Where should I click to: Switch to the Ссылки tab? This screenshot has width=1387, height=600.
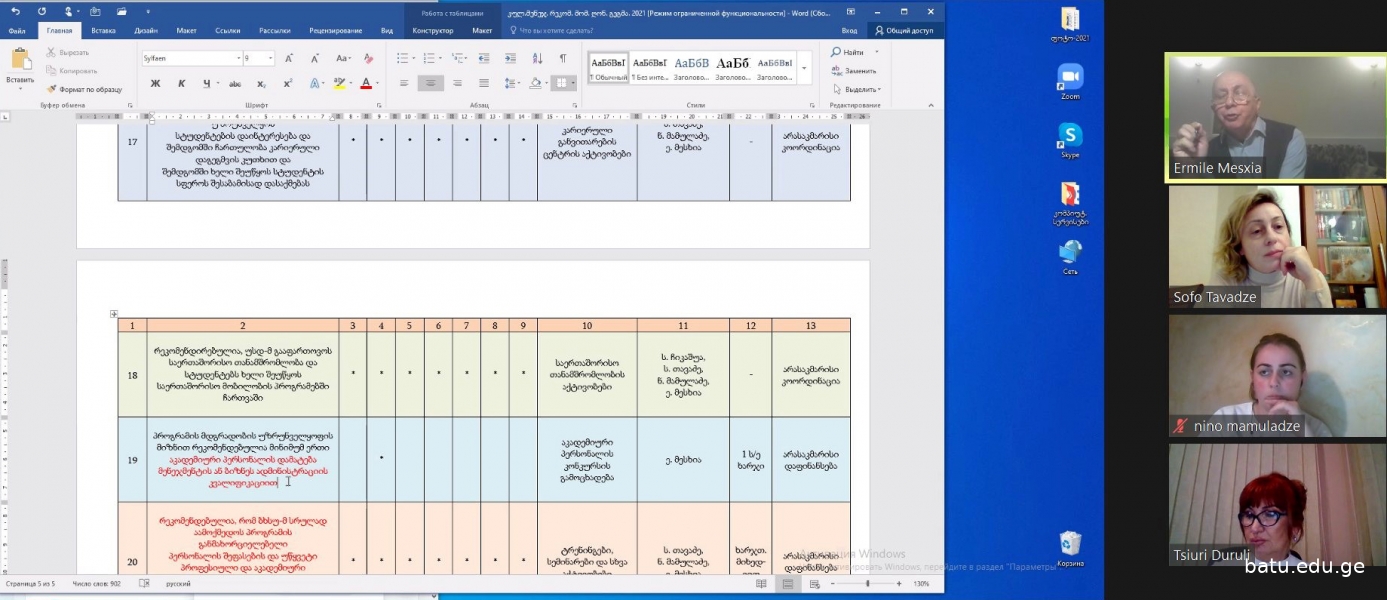(x=227, y=31)
